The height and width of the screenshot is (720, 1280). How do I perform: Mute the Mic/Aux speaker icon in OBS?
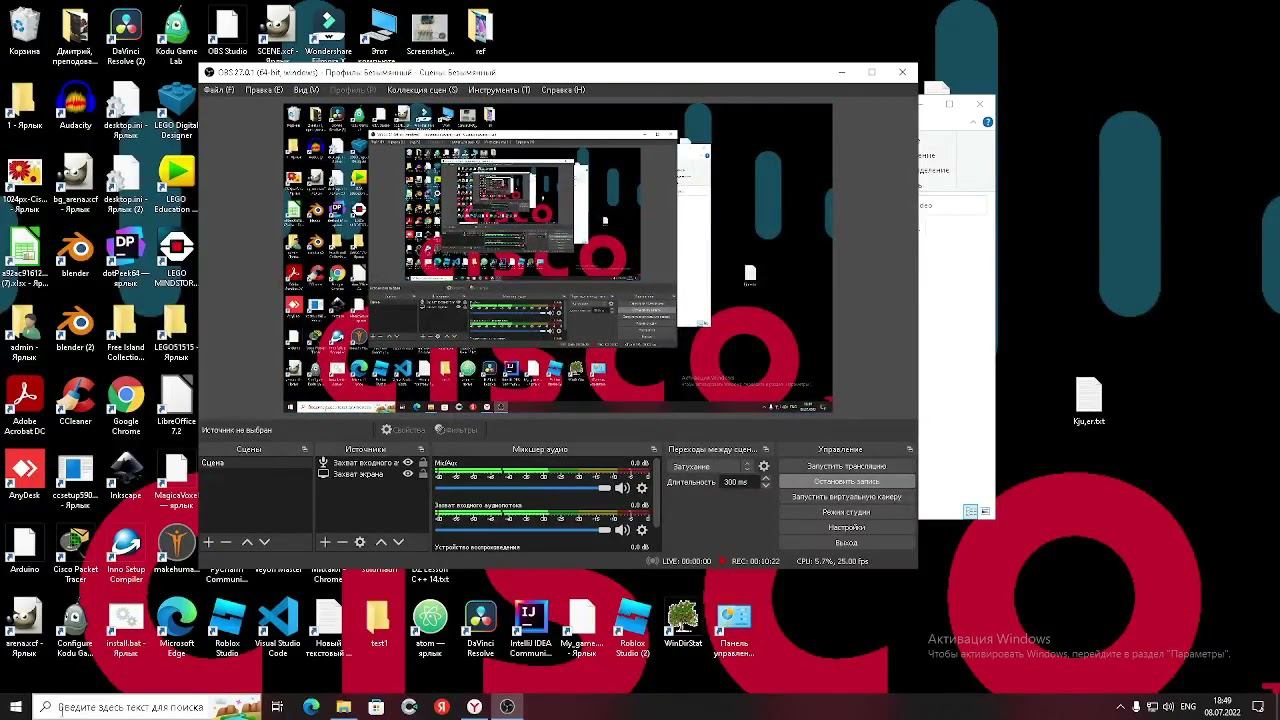coord(622,488)
